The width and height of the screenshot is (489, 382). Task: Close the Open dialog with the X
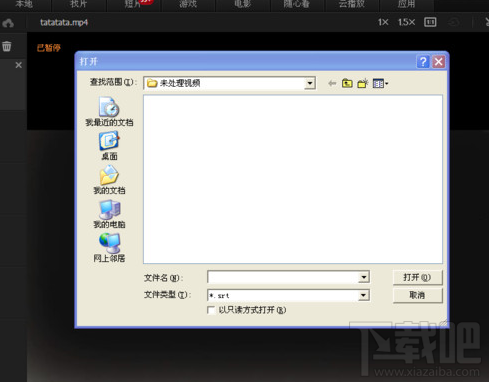click(x=439, y=62)
